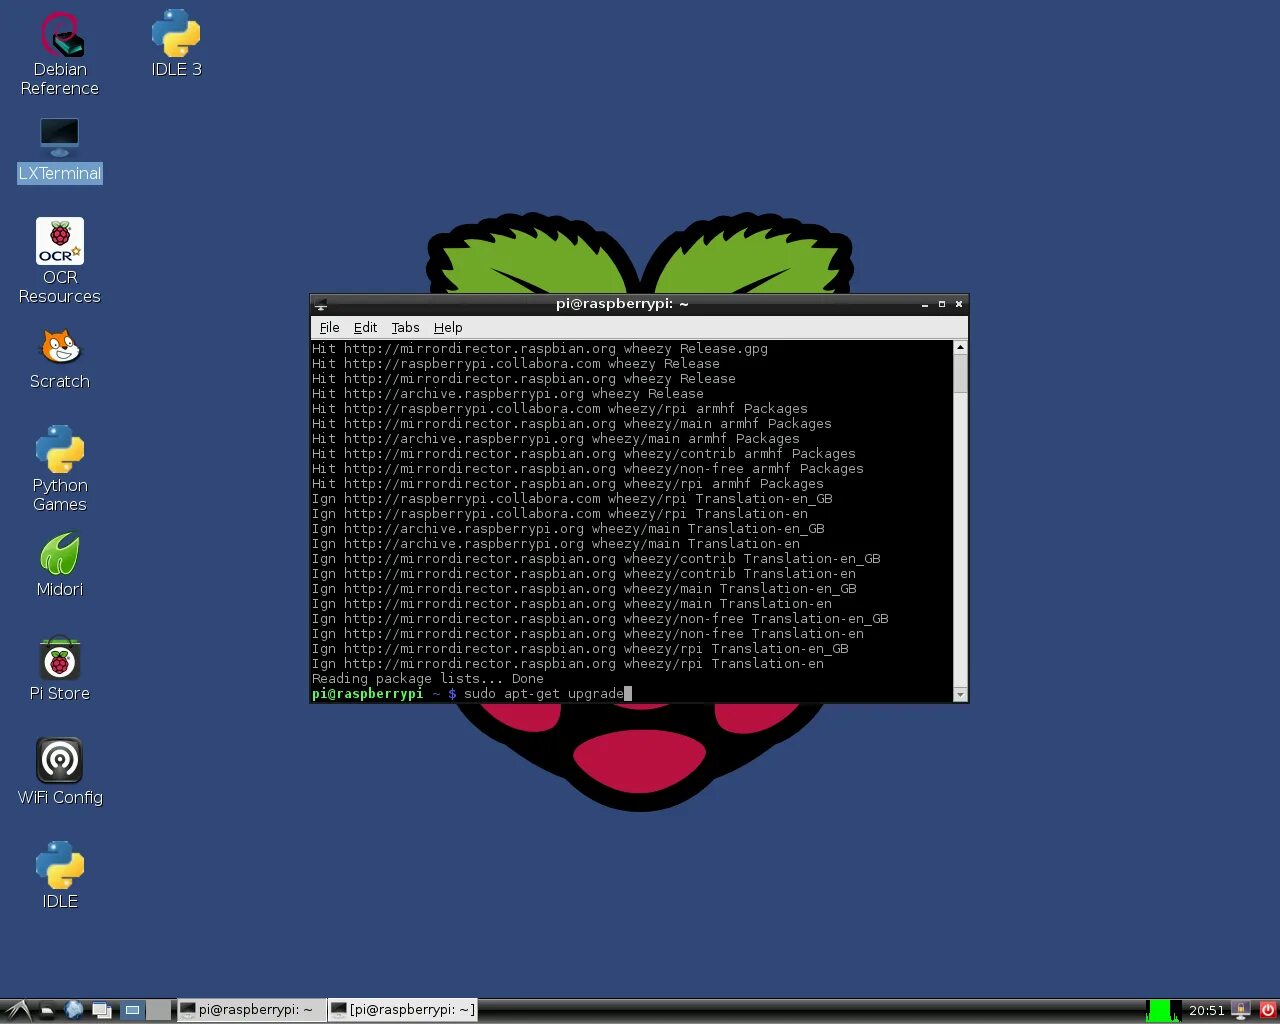Click the 'wheezy/non-free Translation-en_GB' line
Viewport: 1280px width, 1024px height.
click(x=600, y=618)
